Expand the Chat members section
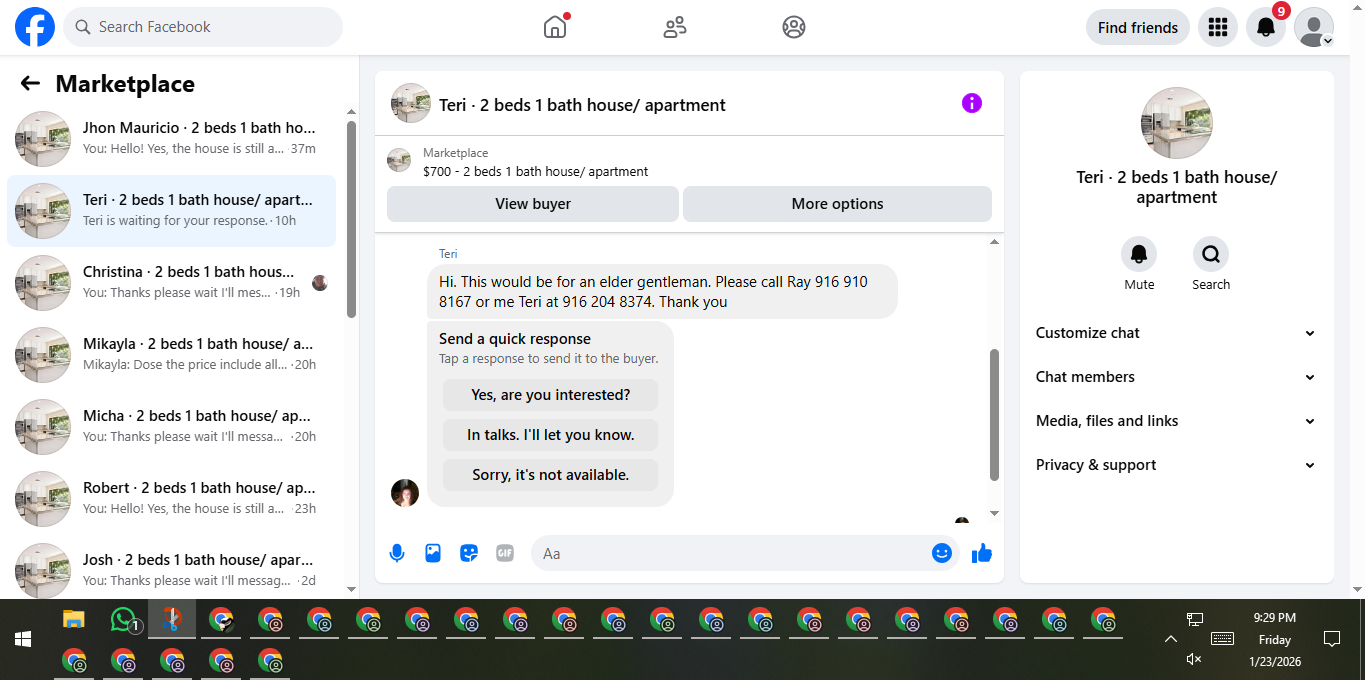1365x680 pixels. point(1177,377)
